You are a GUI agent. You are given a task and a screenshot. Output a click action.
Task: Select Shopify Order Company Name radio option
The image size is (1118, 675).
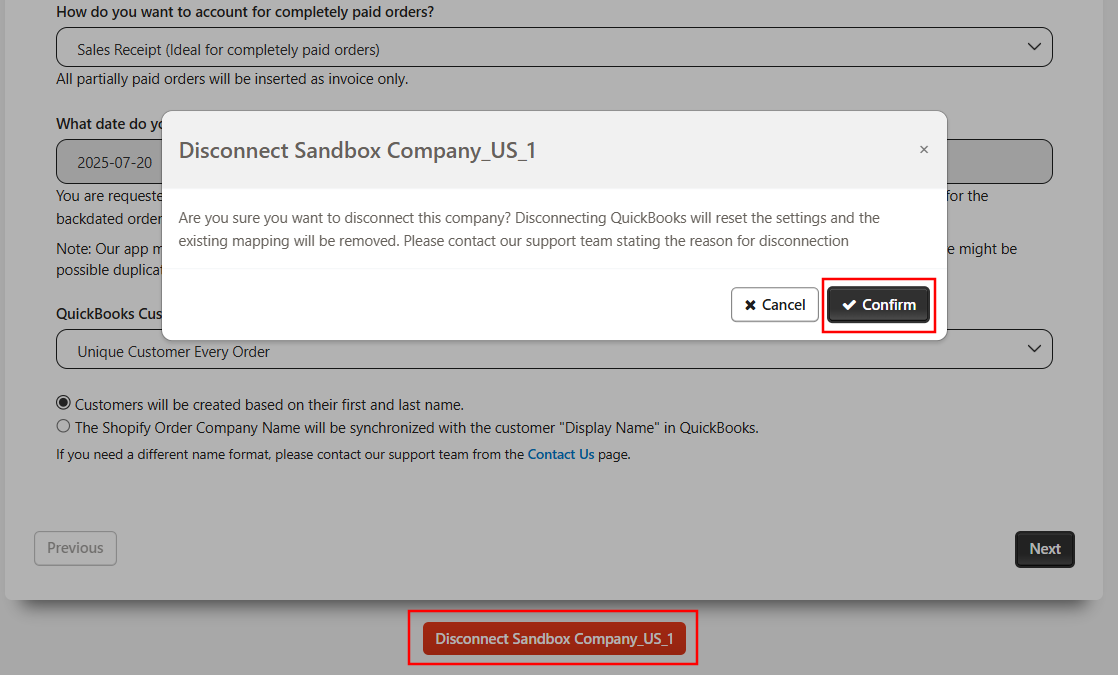point(63,426)
